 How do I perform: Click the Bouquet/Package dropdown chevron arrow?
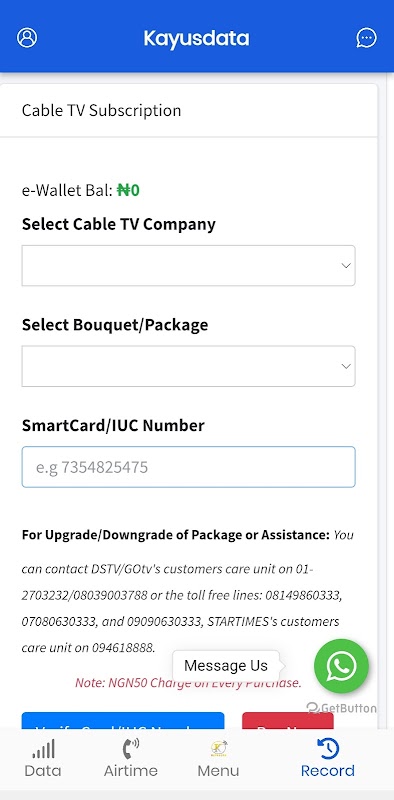point(346,366)
